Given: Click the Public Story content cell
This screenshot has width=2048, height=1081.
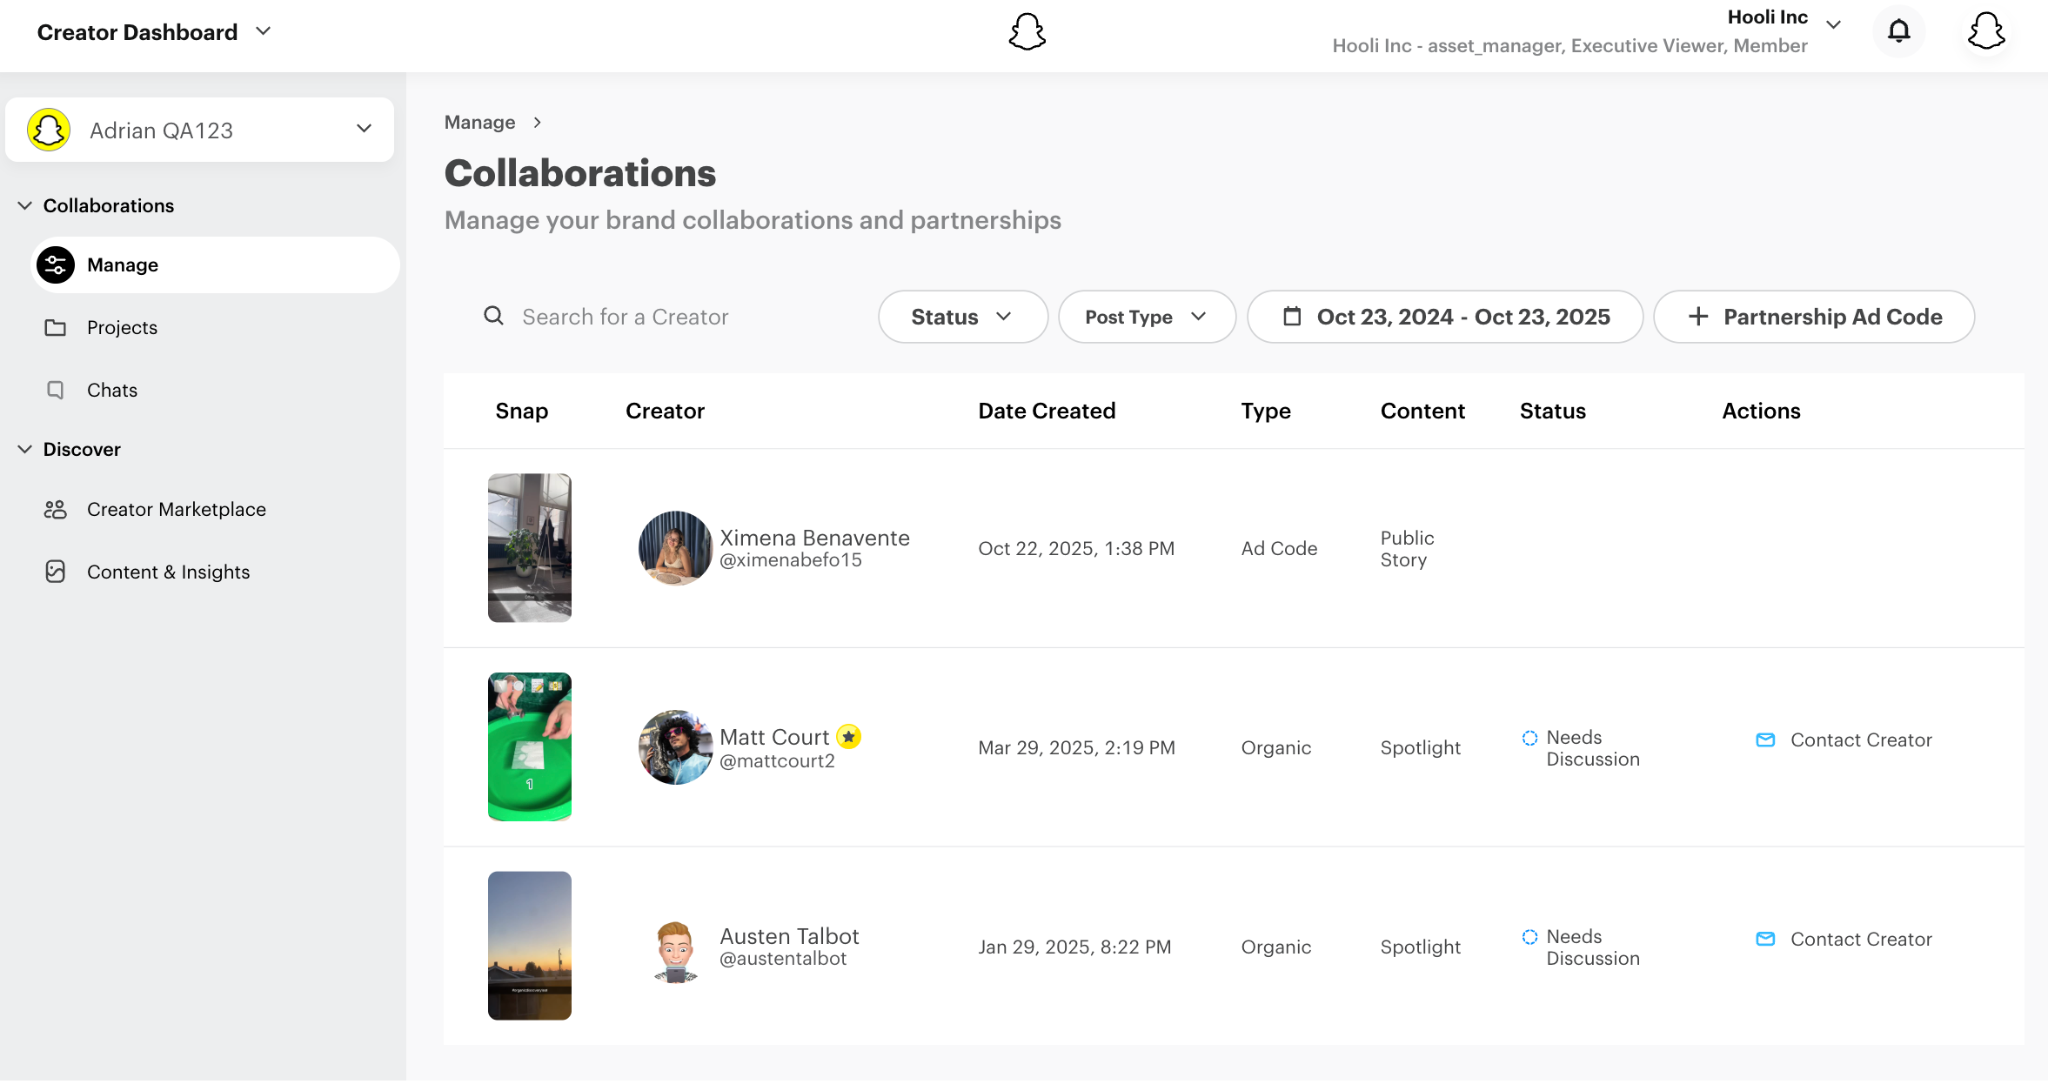Looking at the screenshot, I should pyautogui.click(x=1407, y=549).
